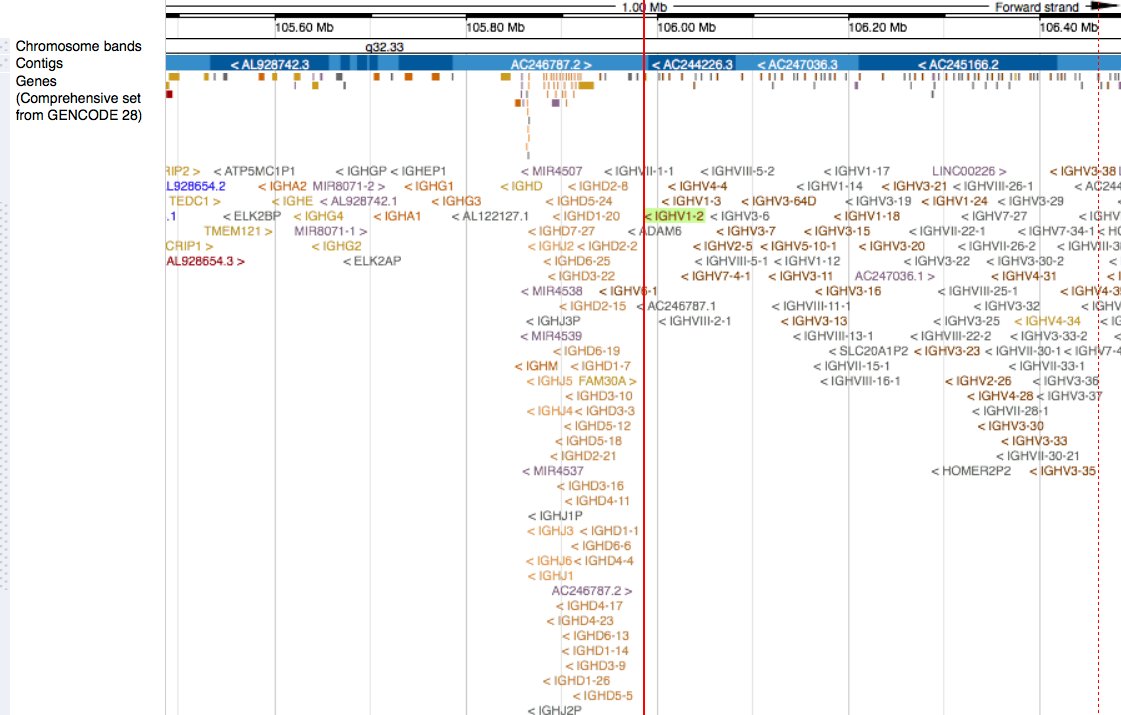Select the IGHV7-4-1 gene label
1121x715 pixels.
click(716, 276)
